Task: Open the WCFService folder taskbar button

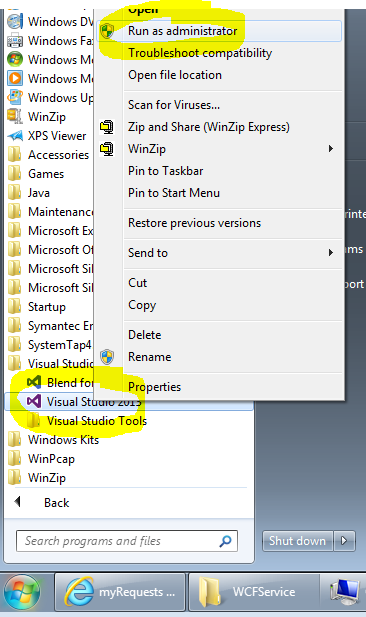Action: point(254,592)
